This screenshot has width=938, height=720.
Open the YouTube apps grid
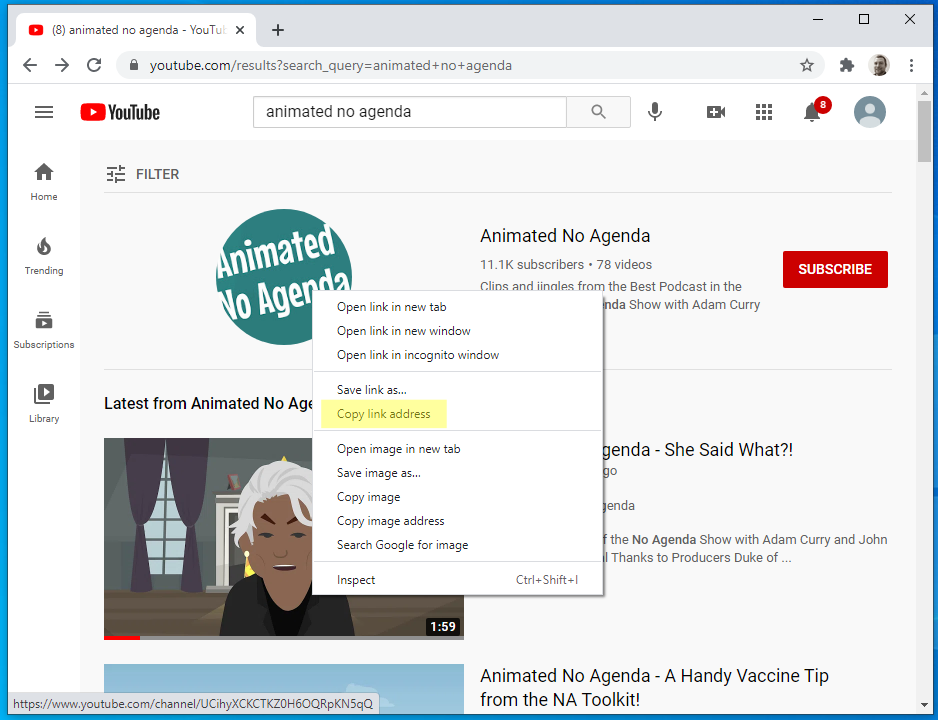click(x=764, y=112)
